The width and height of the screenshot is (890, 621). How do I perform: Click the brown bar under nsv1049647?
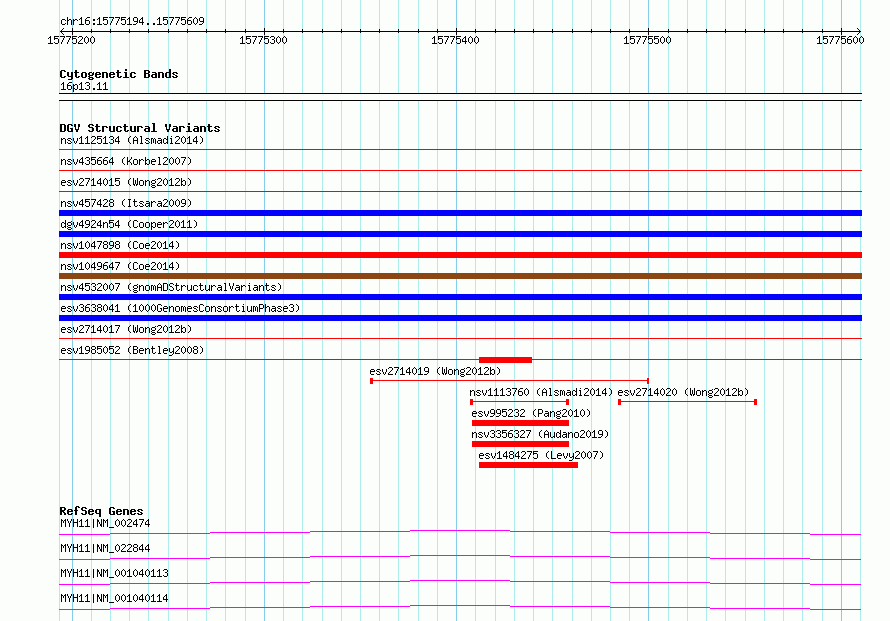coord(460,276)
